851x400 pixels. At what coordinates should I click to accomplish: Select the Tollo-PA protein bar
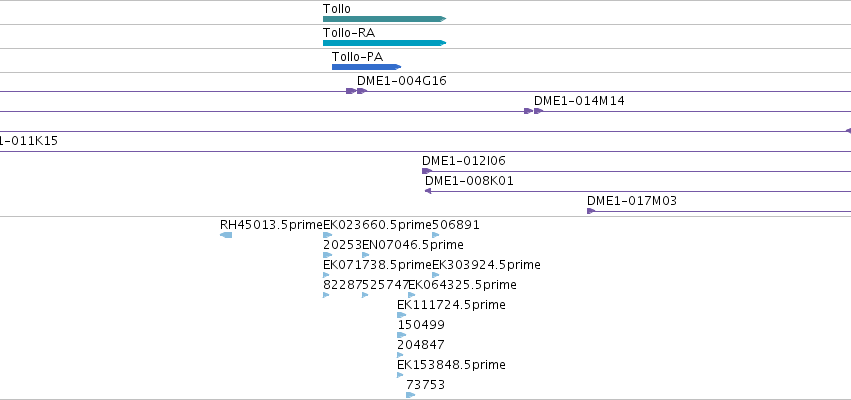(366, 67)
